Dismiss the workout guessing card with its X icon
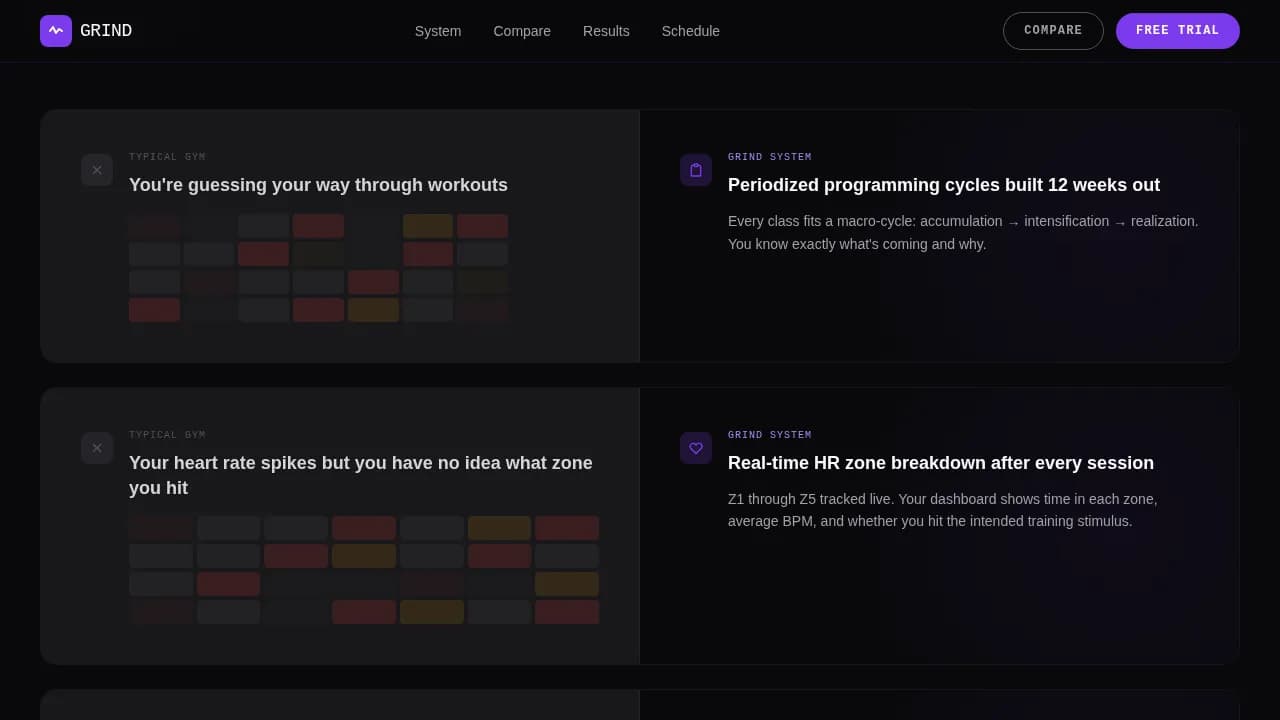The width and height of the screenshot is (1280, 720). point(97,170)
